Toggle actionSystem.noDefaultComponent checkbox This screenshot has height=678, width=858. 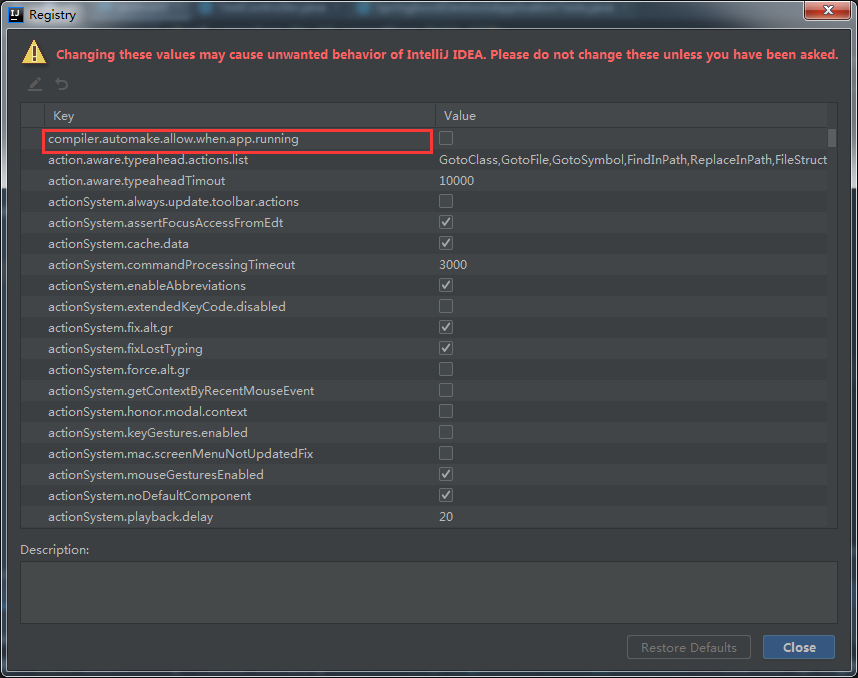(446, 495)
